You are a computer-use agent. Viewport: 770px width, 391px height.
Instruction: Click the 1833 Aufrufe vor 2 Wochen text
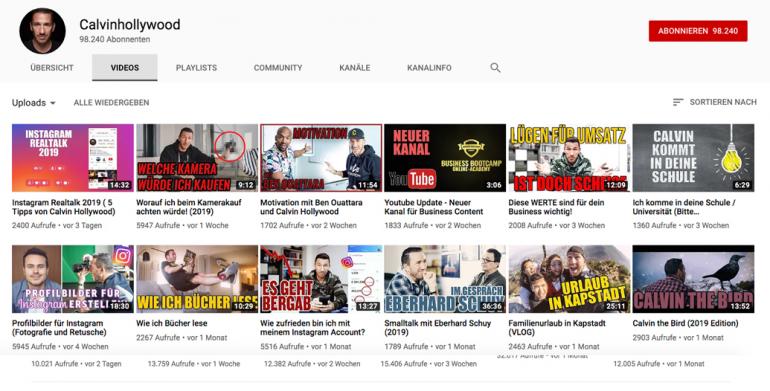click(433, 225)
